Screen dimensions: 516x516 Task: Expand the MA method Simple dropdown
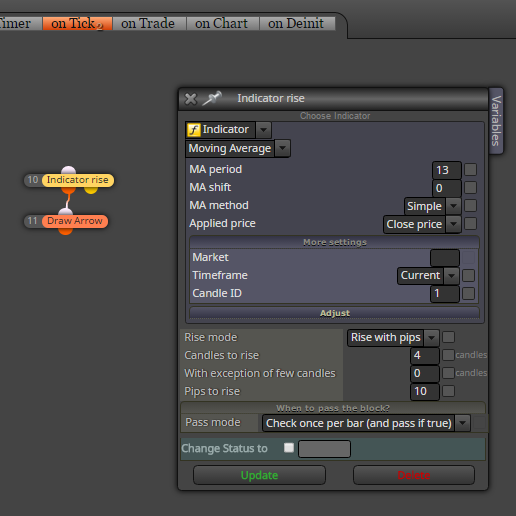pyautogui.click(x=433, y=206)
